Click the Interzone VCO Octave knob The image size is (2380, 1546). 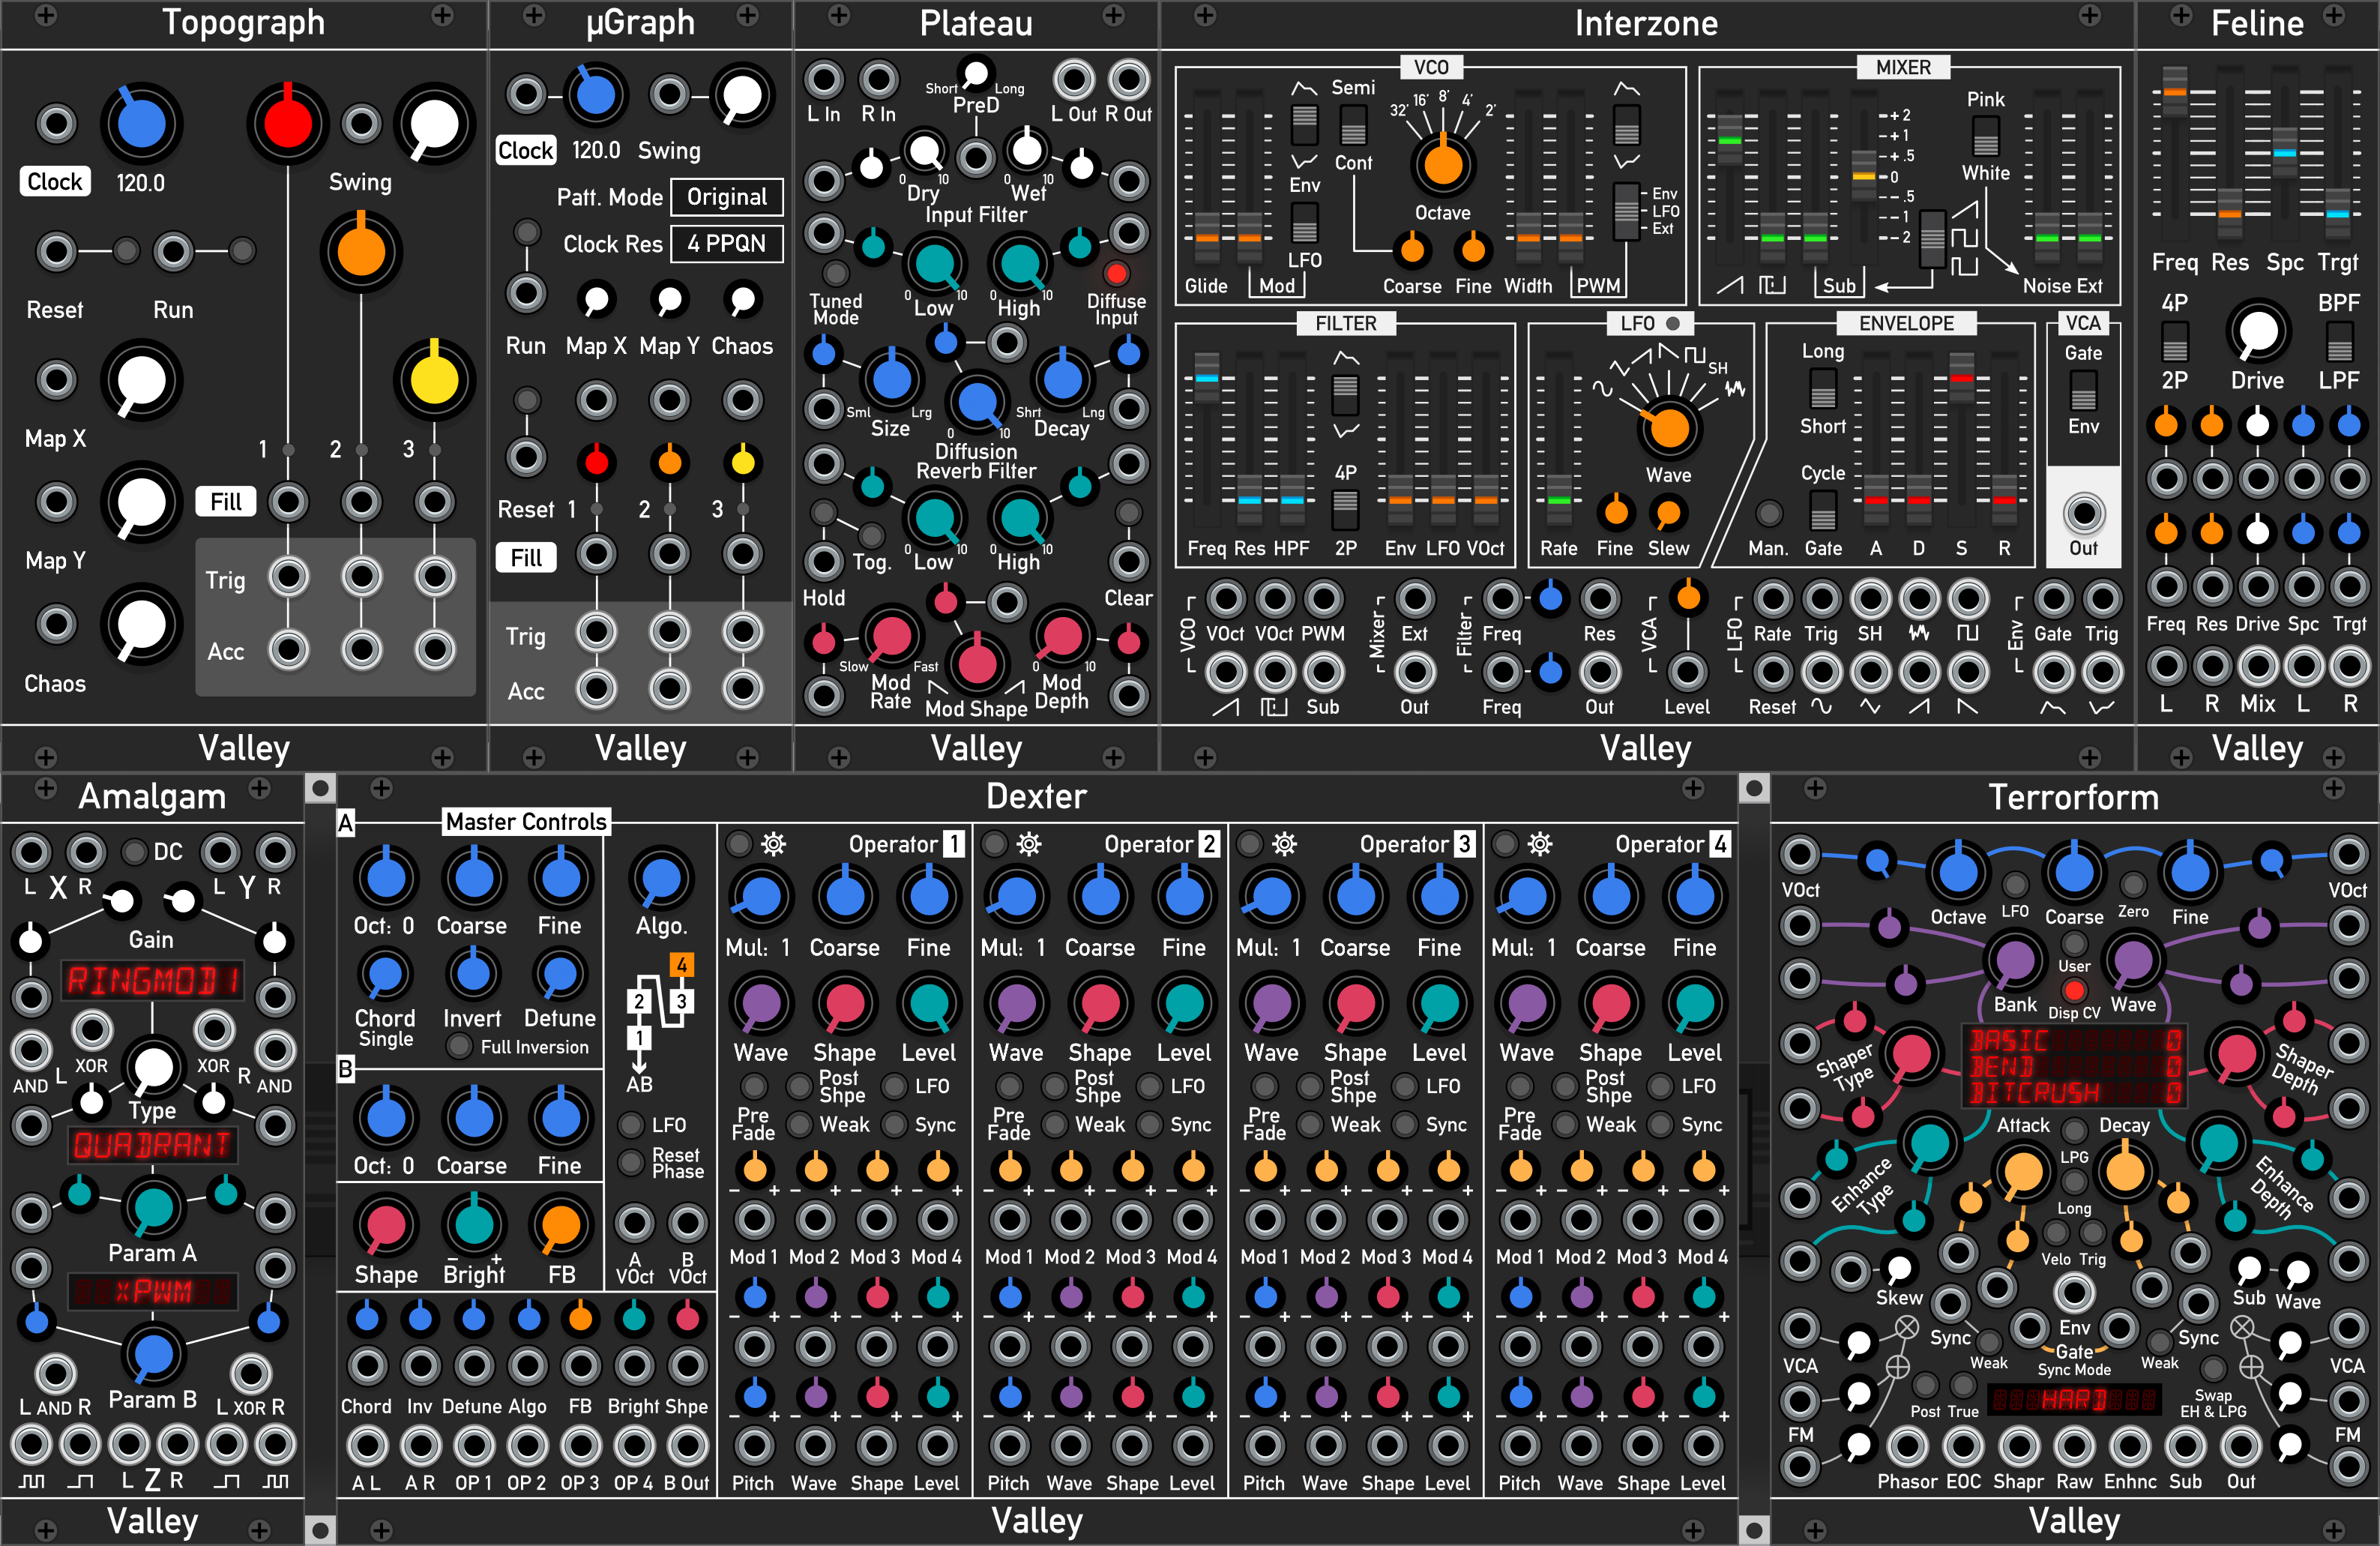pos(1443,164)
